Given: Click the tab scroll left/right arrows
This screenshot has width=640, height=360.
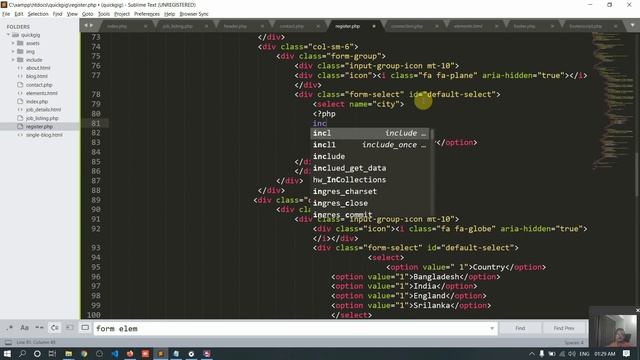Looking at the screenshot, I should (89, 25).
